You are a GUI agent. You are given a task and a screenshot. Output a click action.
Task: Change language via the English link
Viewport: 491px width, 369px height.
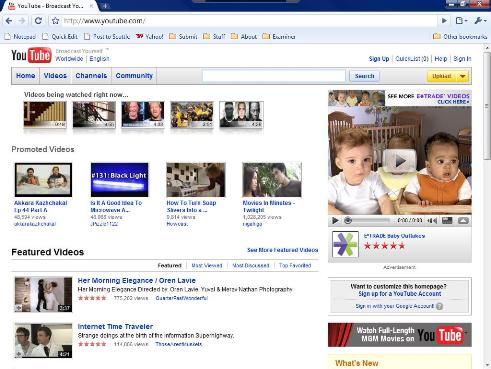99,59
